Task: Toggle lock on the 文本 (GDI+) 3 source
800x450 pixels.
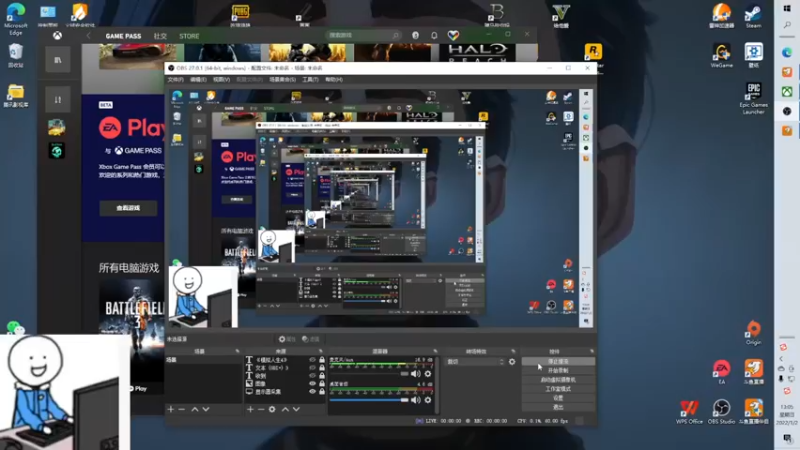Action: click(x=322, y=367)
